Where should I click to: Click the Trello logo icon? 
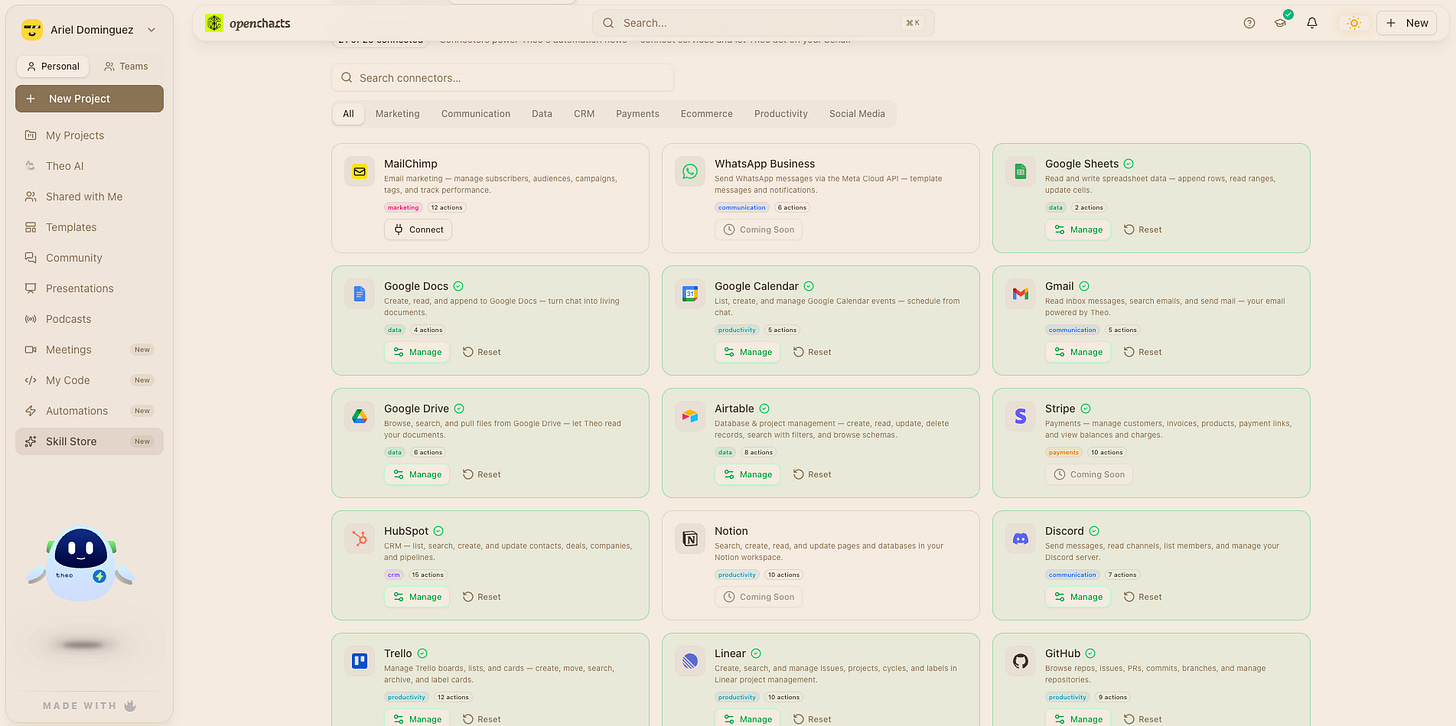click(x=360, y=662)
